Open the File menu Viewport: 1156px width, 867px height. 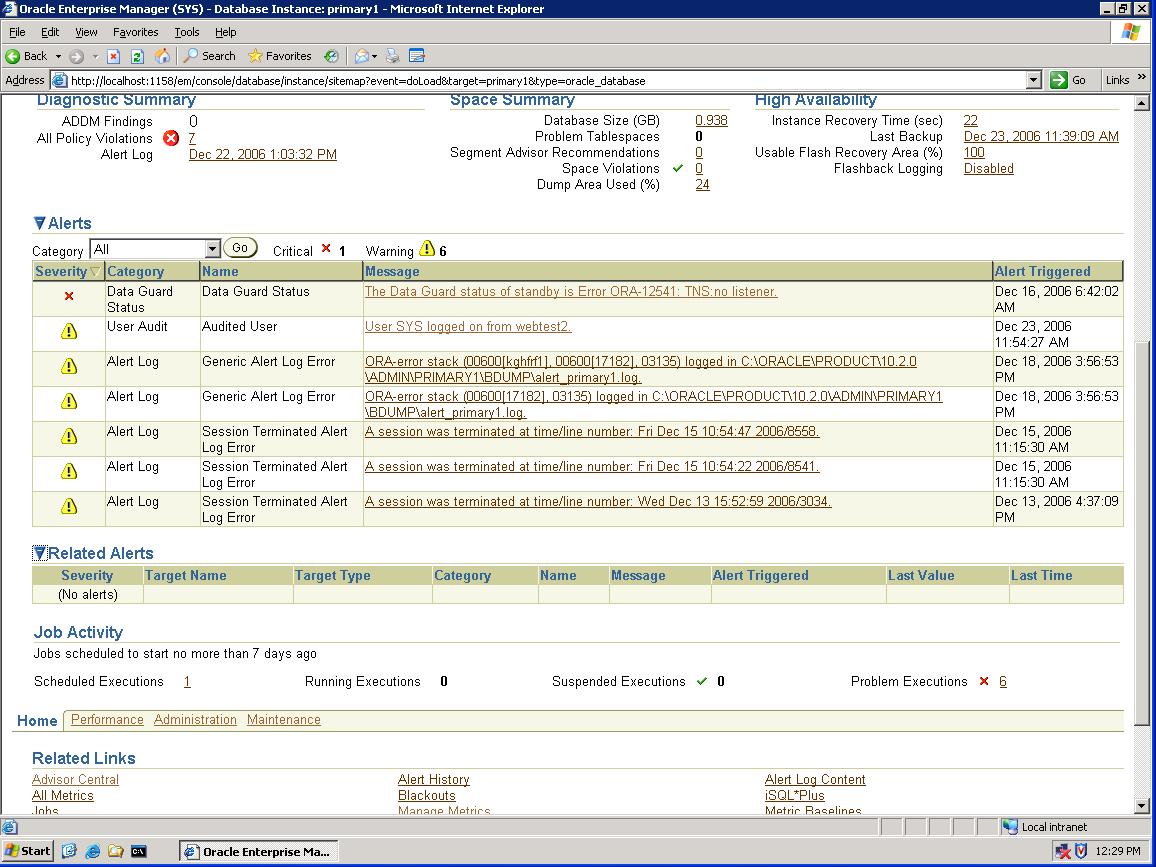point(17,32)
